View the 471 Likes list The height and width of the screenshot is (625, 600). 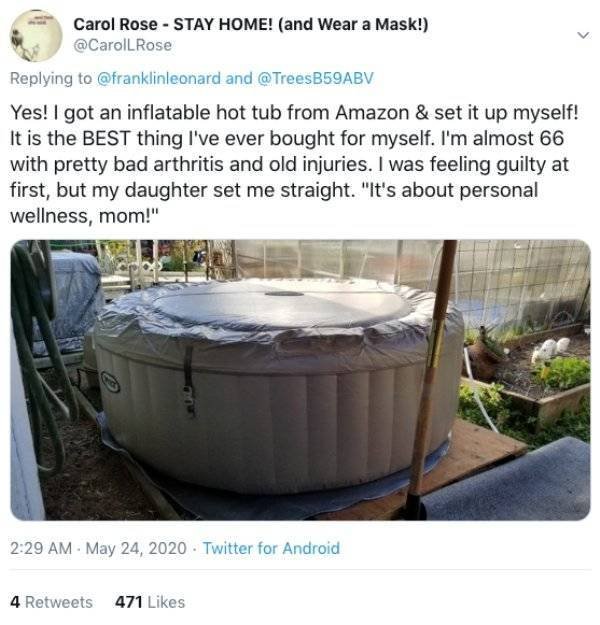pyautogui.click(x=150, y=601)
